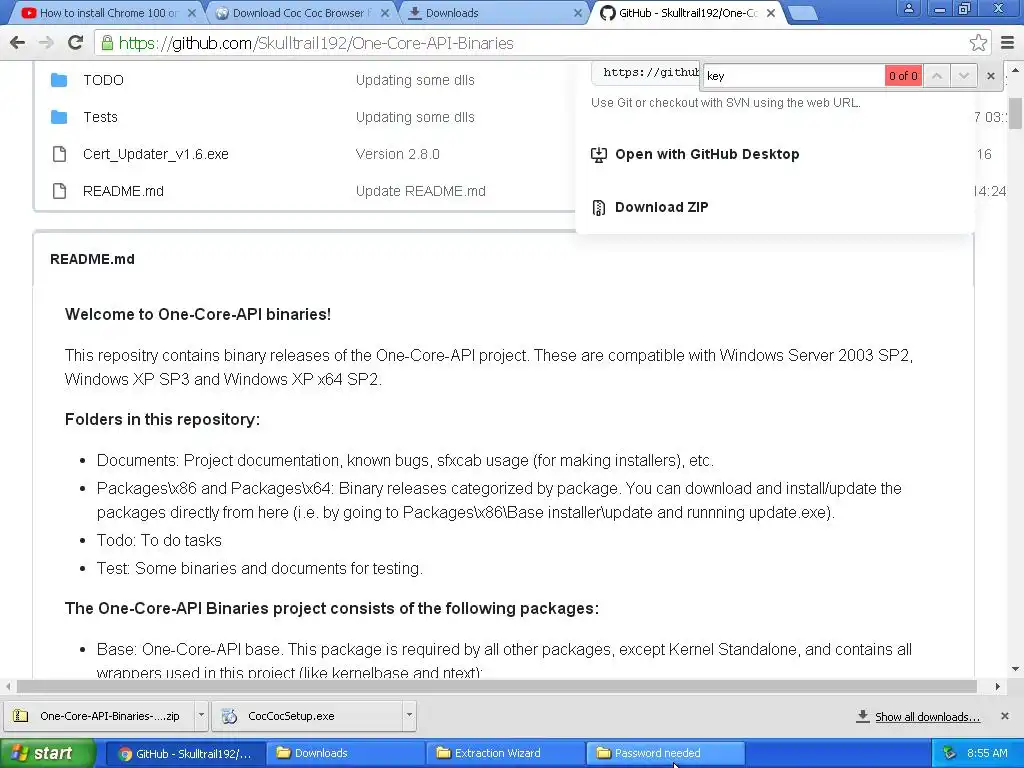The width and height of the screenshot is (1024, 768).
Task: Close the How to install Chrome tab
Action: coord(191,13)
